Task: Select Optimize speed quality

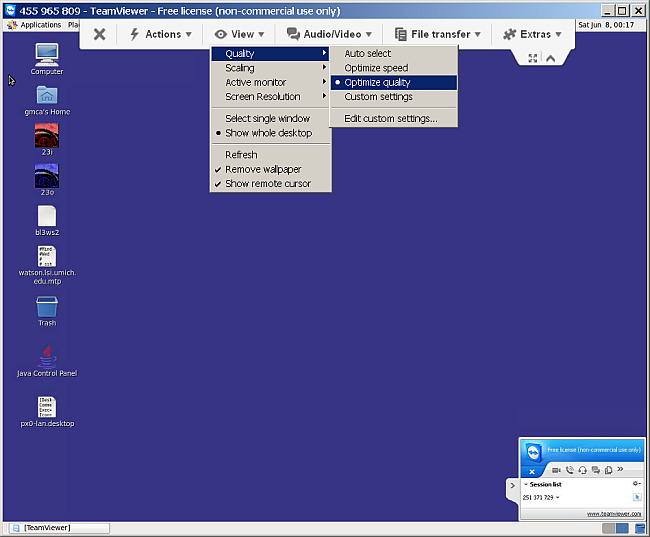Action: pos(394,68)
